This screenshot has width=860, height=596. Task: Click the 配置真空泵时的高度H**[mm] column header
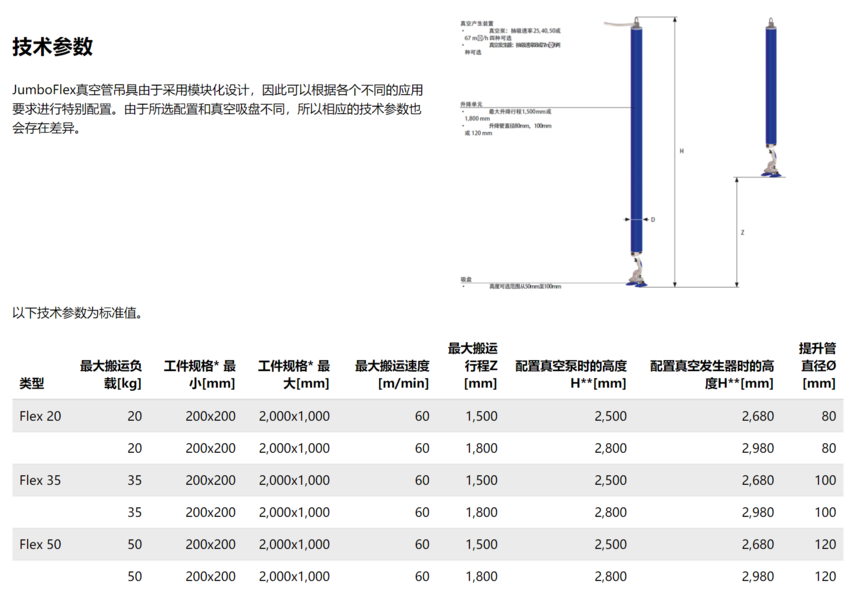[x=571, y=374]
